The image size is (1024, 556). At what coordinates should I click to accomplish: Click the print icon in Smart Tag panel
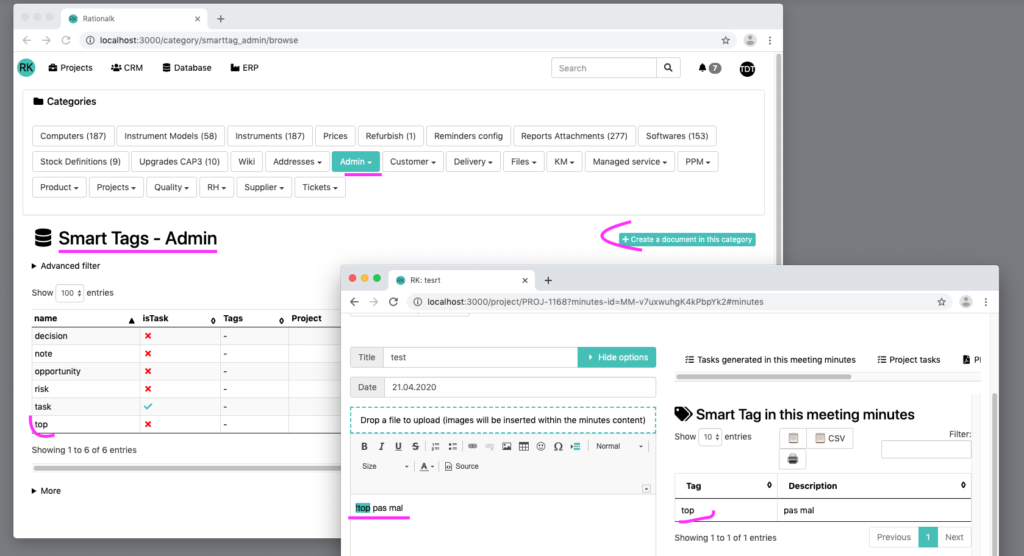793,459
